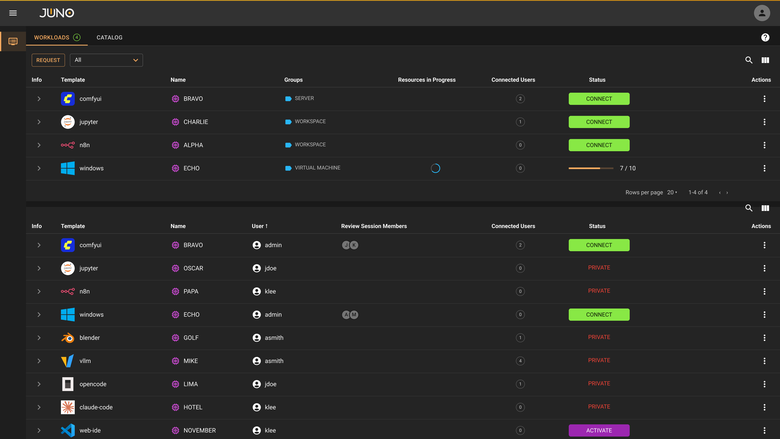
Task: Sort by the User column header
Action: [x=259, y=226]
